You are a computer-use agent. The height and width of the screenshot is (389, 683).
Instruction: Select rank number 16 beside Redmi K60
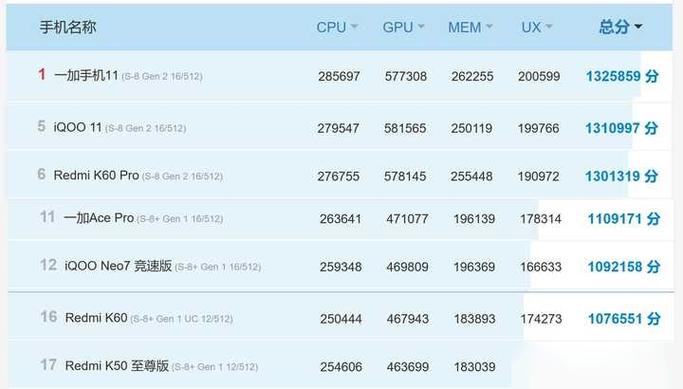point(49,316)
